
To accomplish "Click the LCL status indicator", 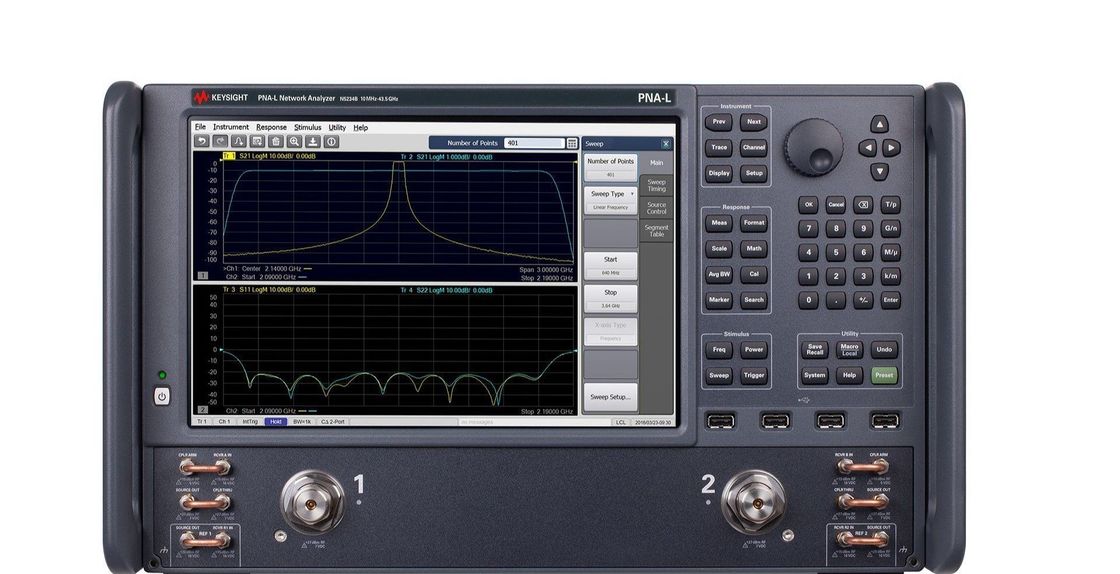I will point(621,423).
